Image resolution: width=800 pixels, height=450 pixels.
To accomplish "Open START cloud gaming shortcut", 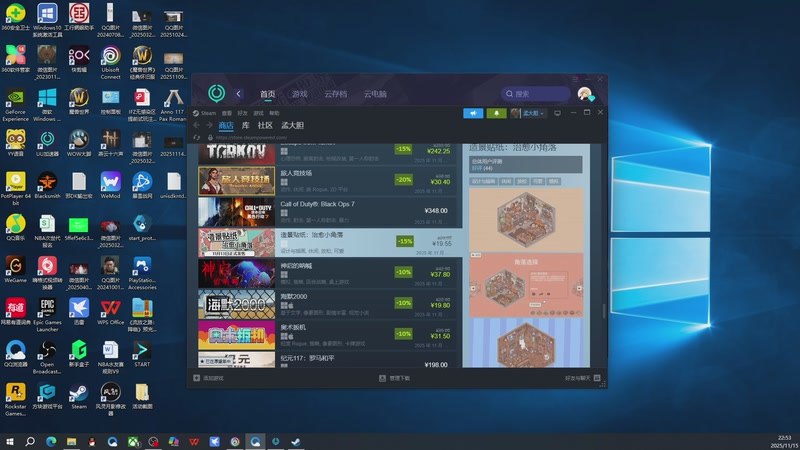I will (x=142, y=354).
